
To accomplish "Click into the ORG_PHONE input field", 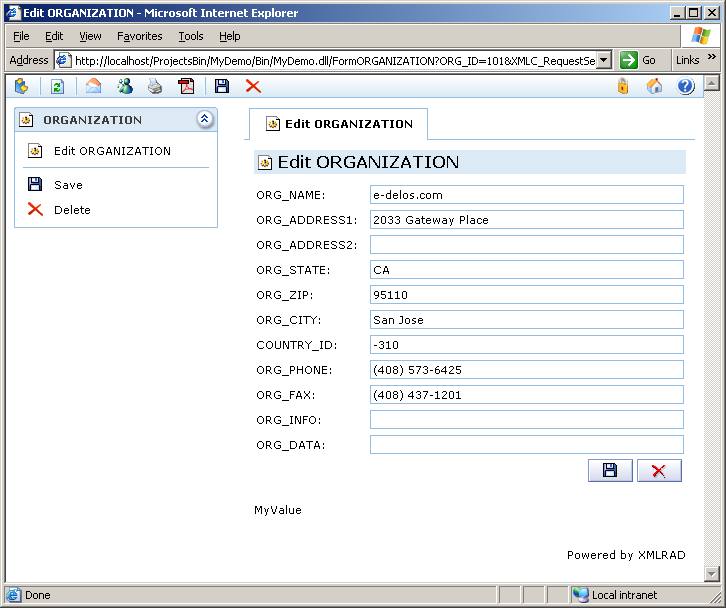I will coord(526,370).
